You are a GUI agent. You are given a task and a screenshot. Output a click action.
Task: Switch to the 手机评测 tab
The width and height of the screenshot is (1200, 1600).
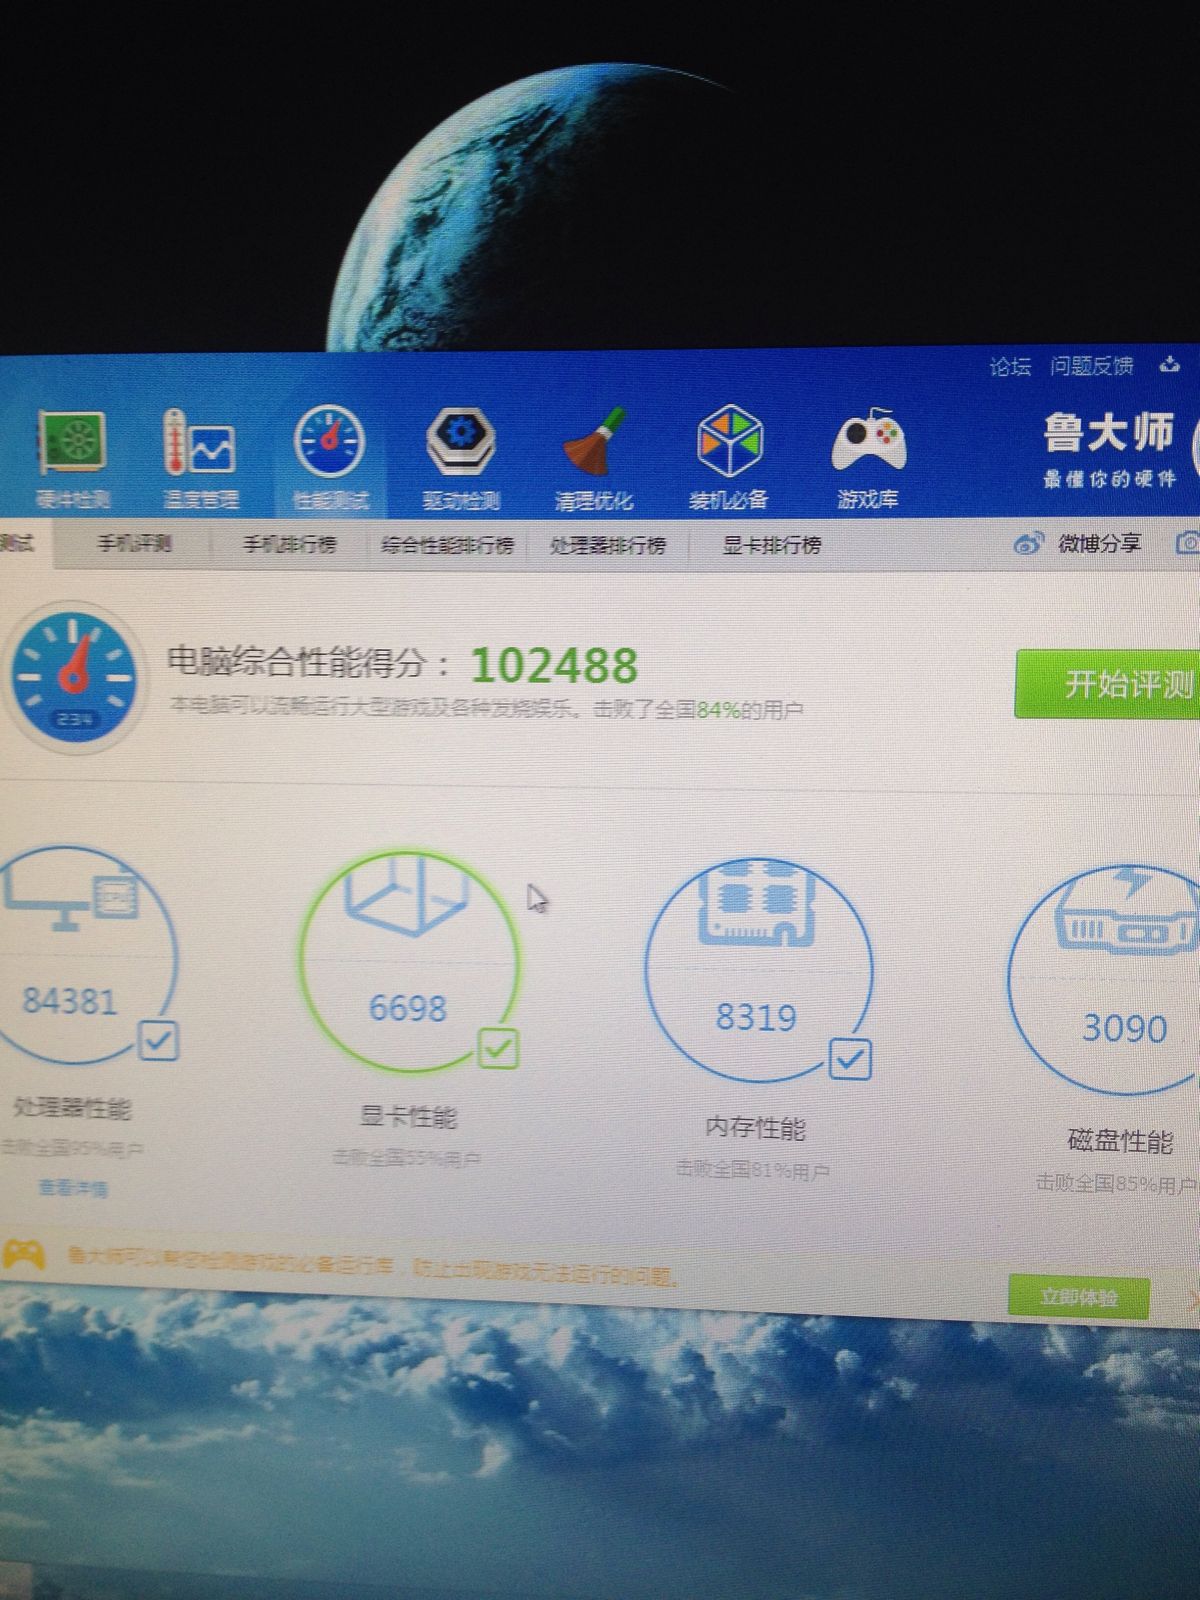(x=134, y=543)
